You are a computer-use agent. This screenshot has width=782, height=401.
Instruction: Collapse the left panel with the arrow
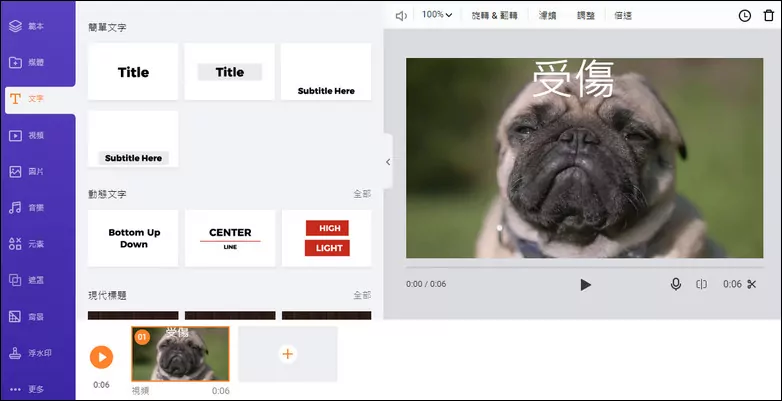[388, 162]
